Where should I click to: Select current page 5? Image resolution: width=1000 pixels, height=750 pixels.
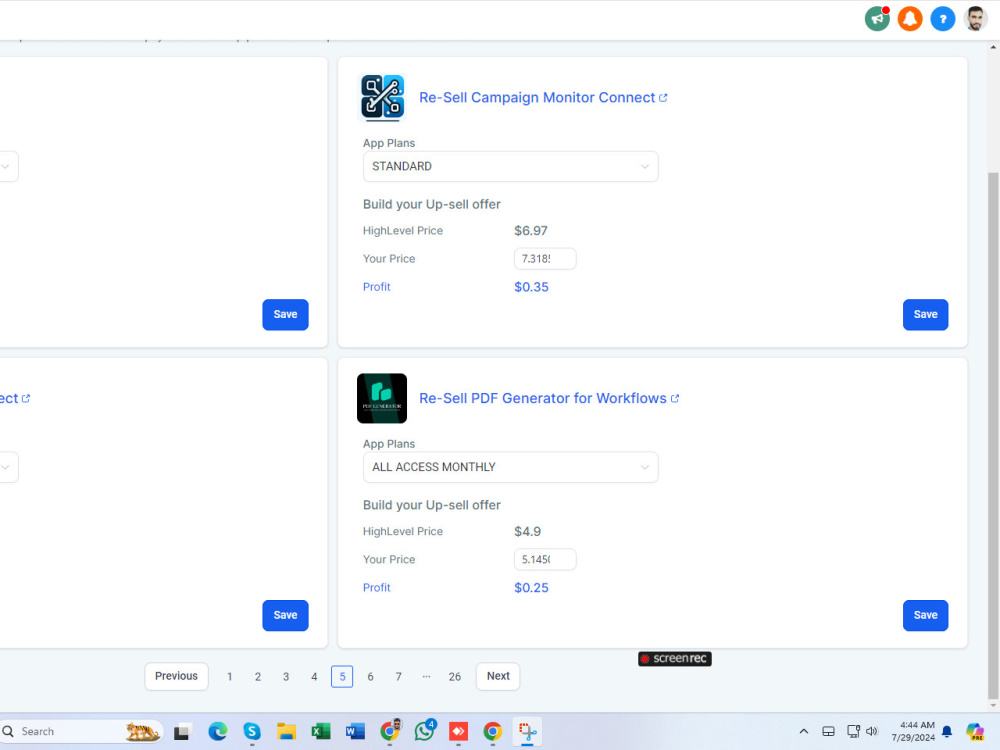[342, 677]
